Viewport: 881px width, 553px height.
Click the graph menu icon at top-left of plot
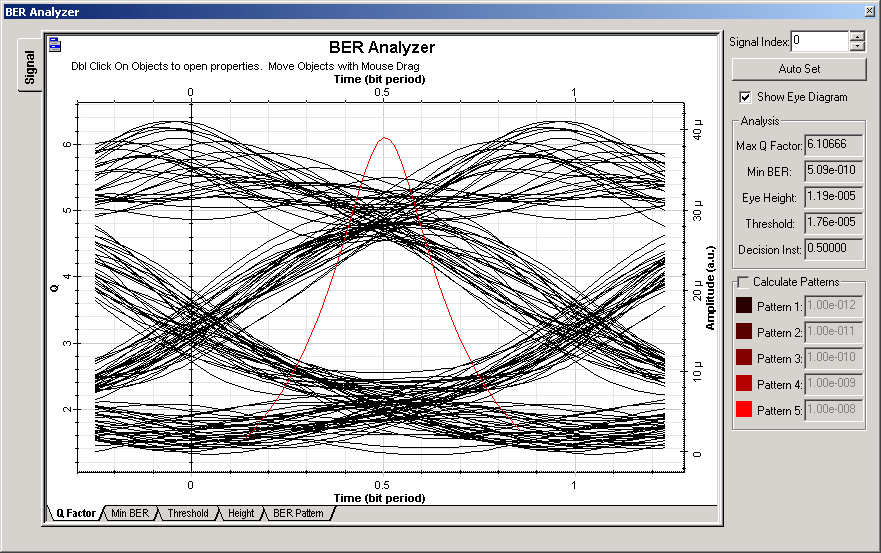[55, 44]
